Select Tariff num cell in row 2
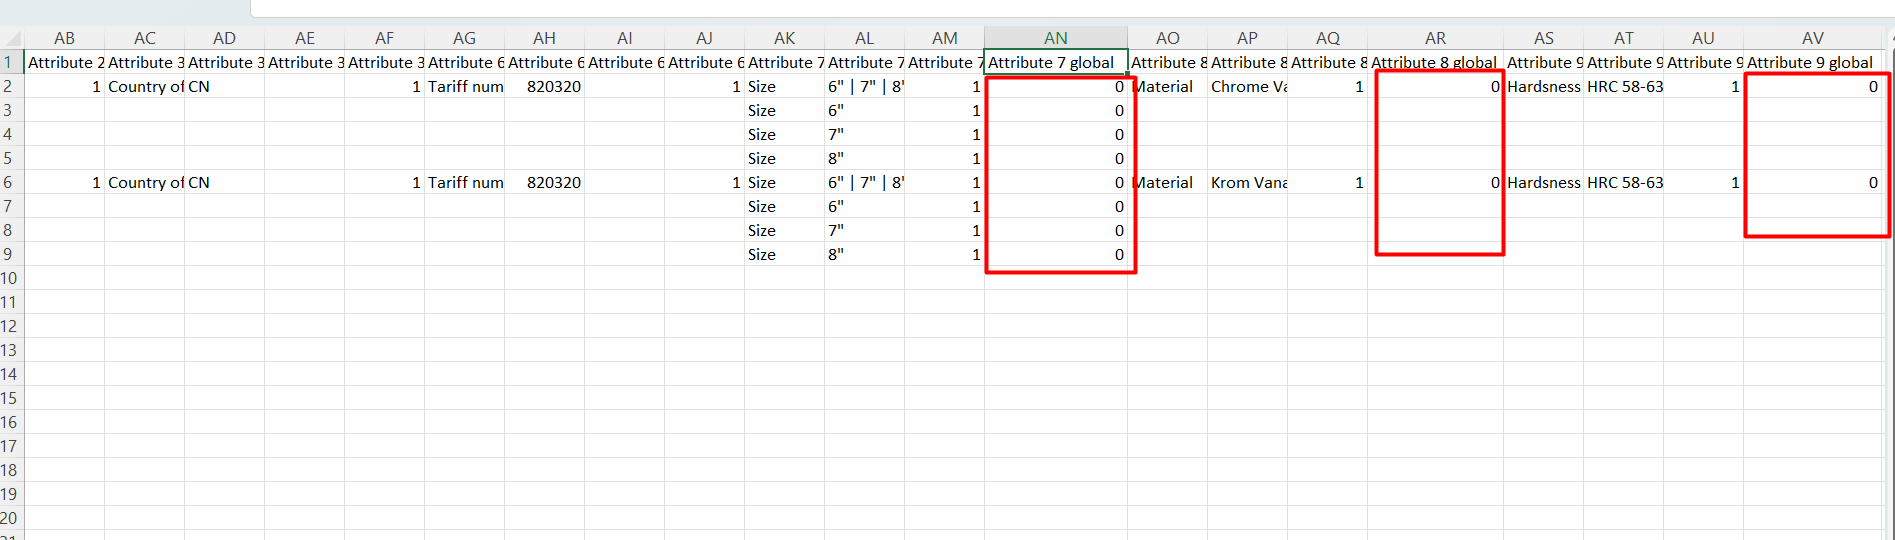1895x540 pixels. coord(464,86)
